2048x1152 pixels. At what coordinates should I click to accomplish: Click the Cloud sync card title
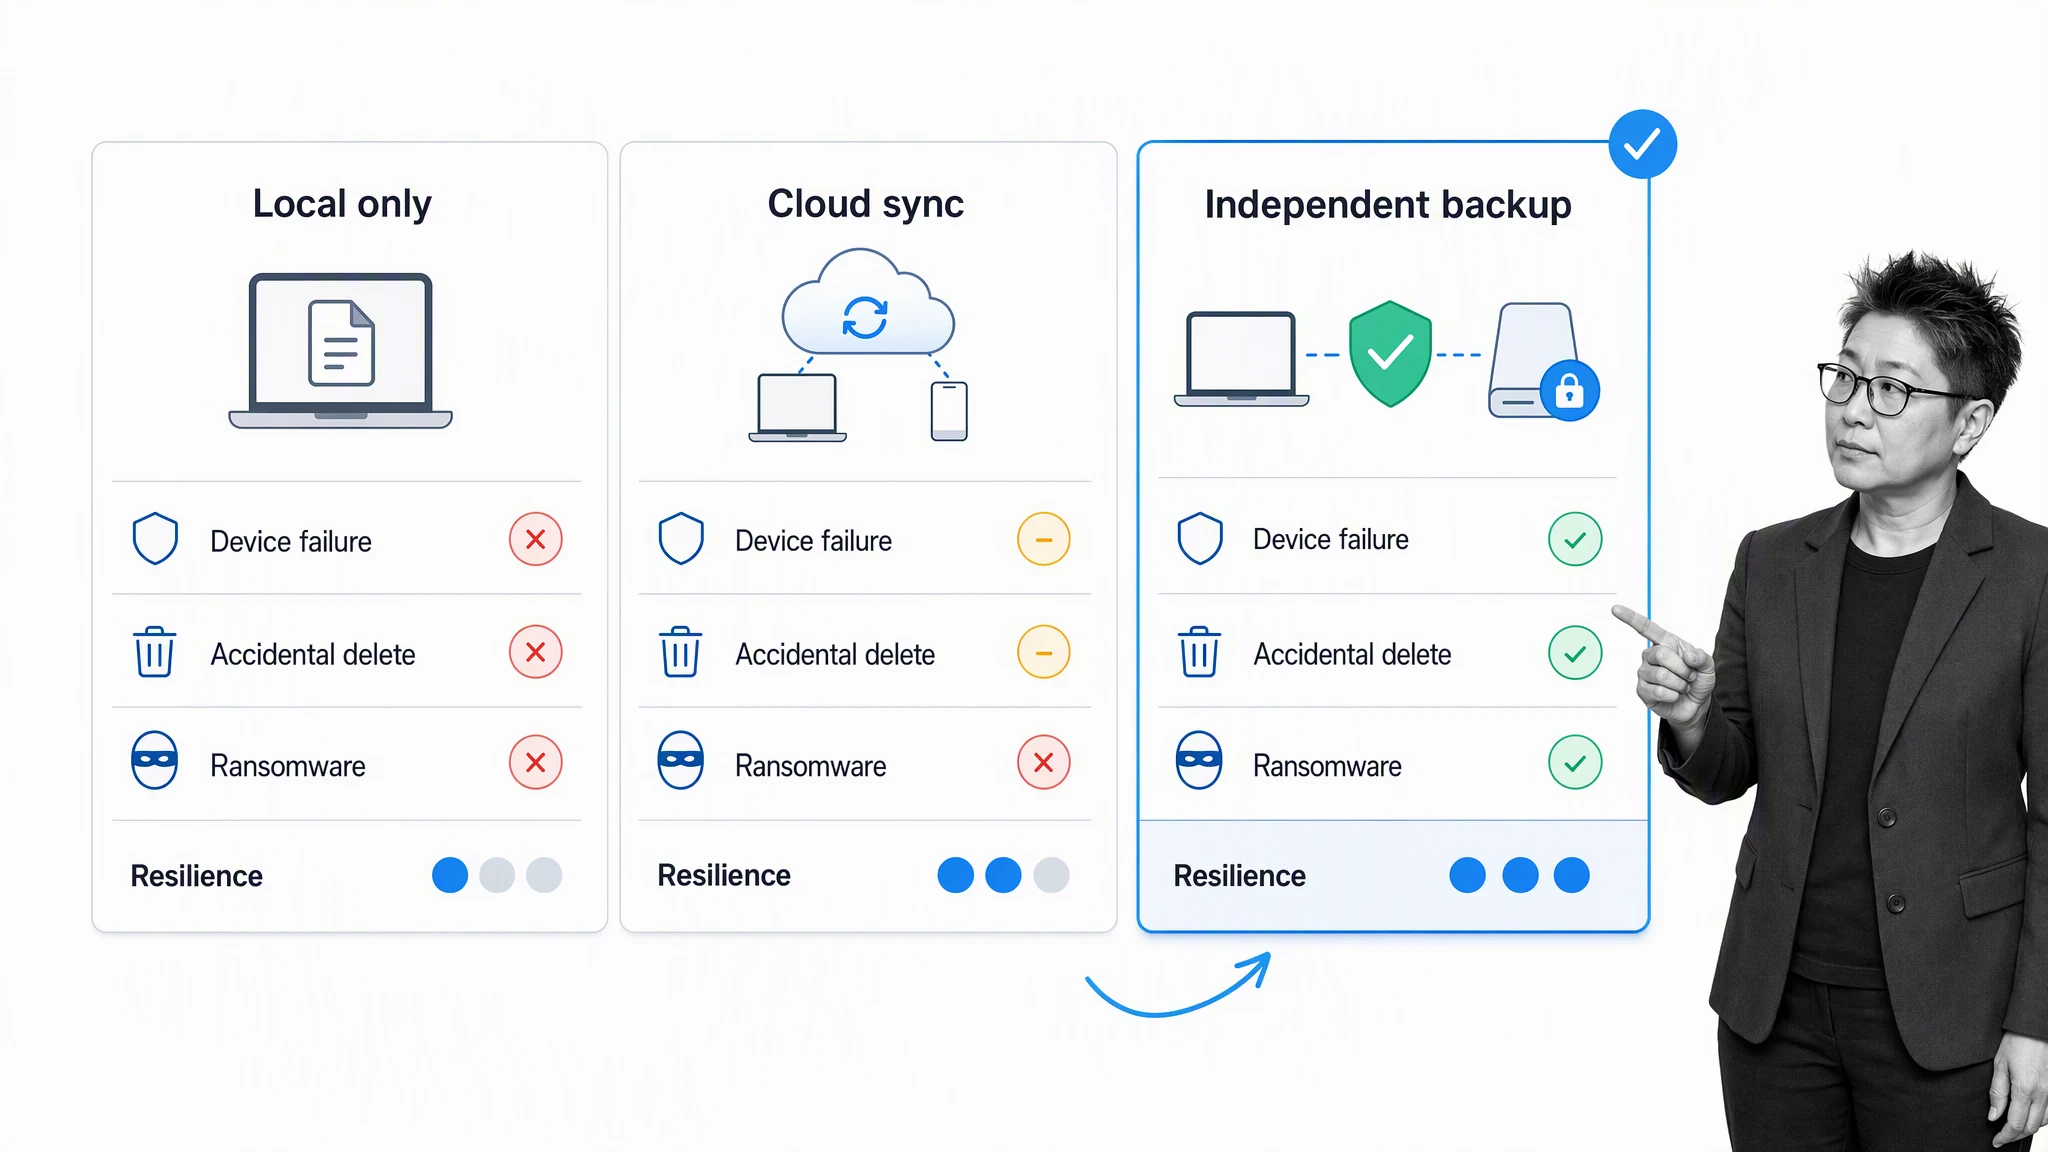(866, 204)
